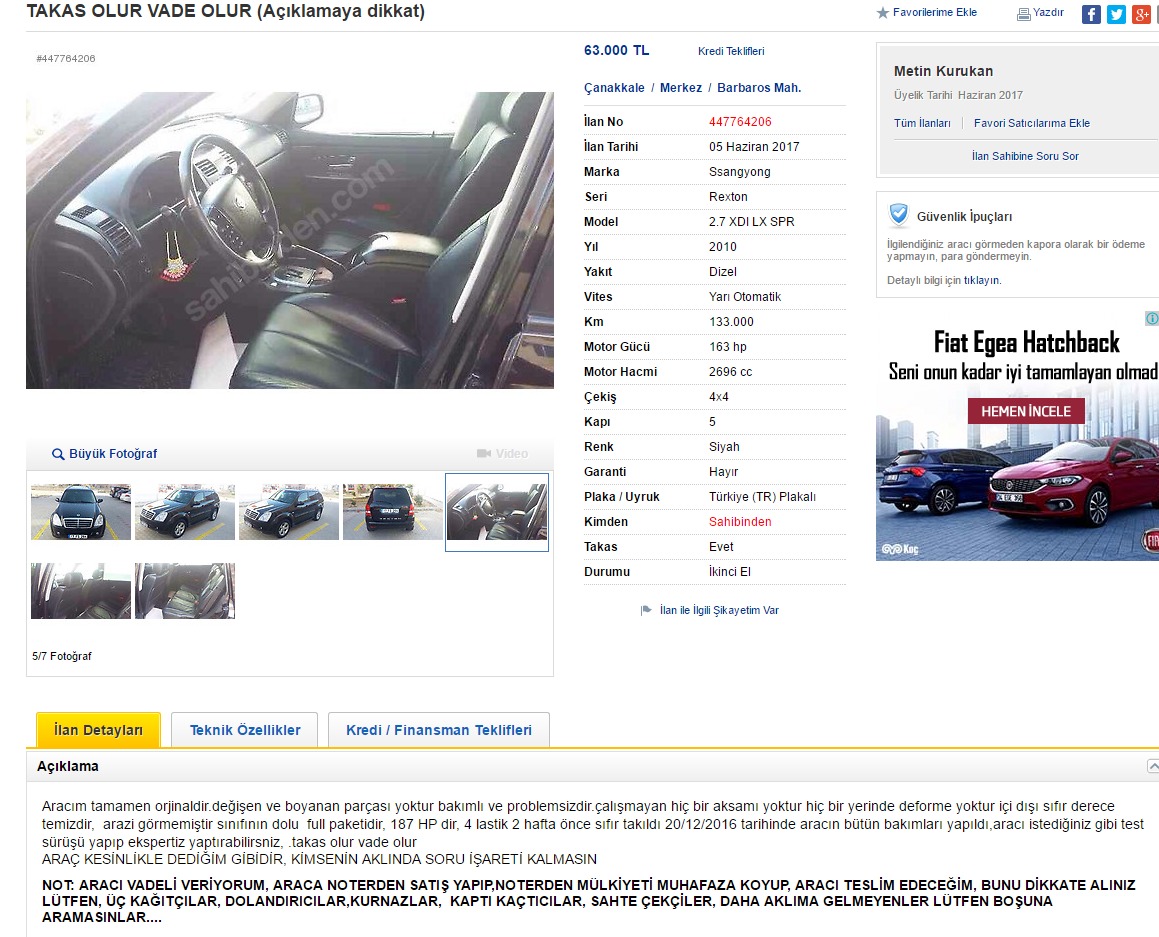This screenshot has height=937, width=1159.
Task: Click HEMEN İNCELE button in Fiat ad
Action: (x=1026, y=411)
